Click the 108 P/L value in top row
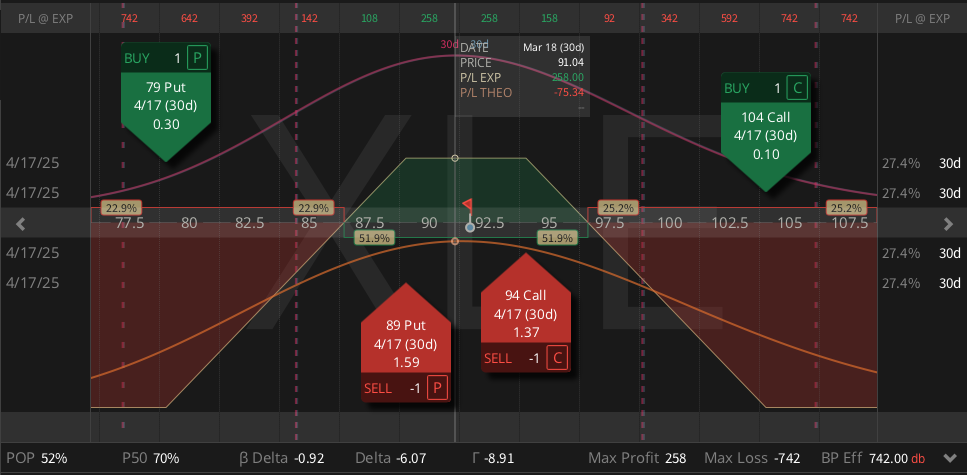The width and height of the screenshot is (967, 475). [x=369, y=19]
